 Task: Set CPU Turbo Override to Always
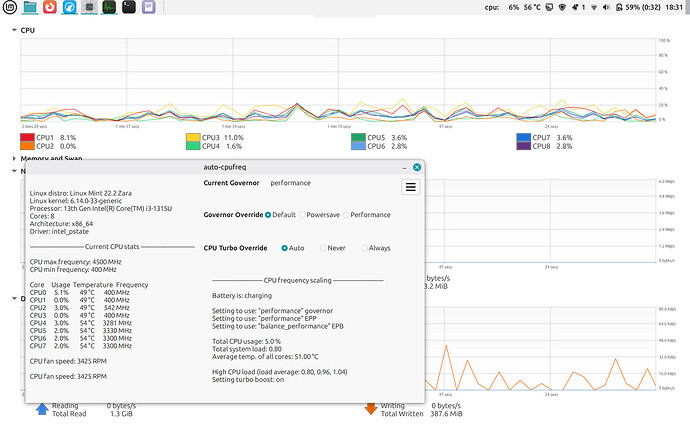pyautogui.click(x=376, y=248)
